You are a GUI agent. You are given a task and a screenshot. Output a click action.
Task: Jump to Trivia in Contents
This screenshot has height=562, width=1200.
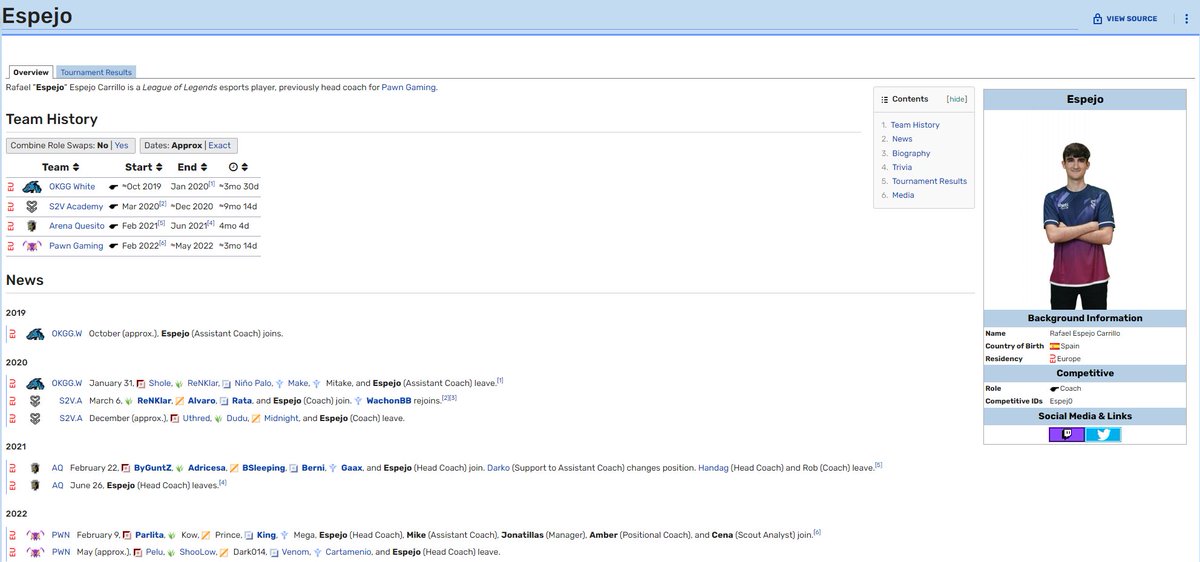click(902, 167)
